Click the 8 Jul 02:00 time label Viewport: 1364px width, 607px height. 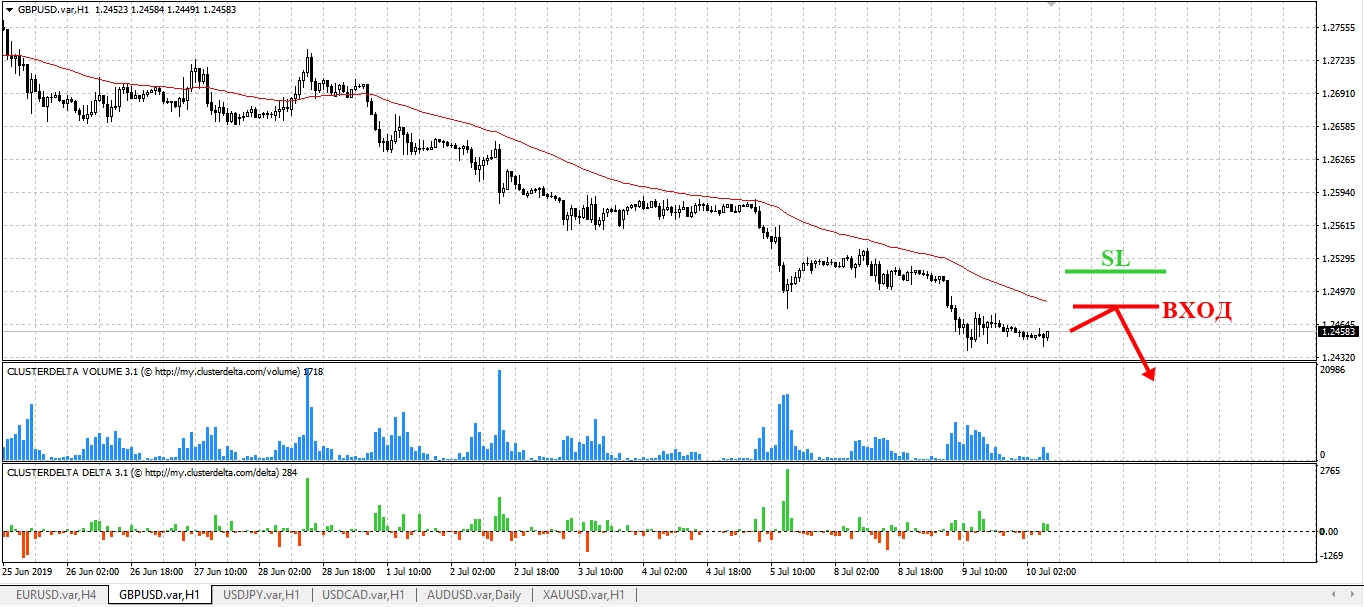tap(858, 573)
